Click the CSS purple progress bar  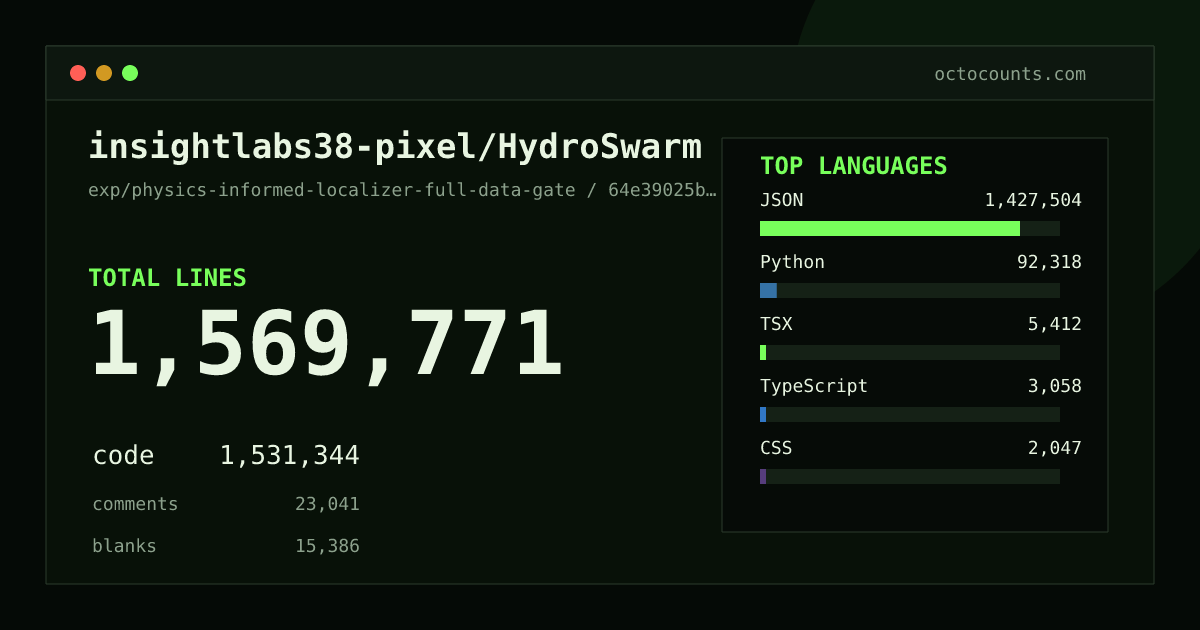[x=763, y=476]
